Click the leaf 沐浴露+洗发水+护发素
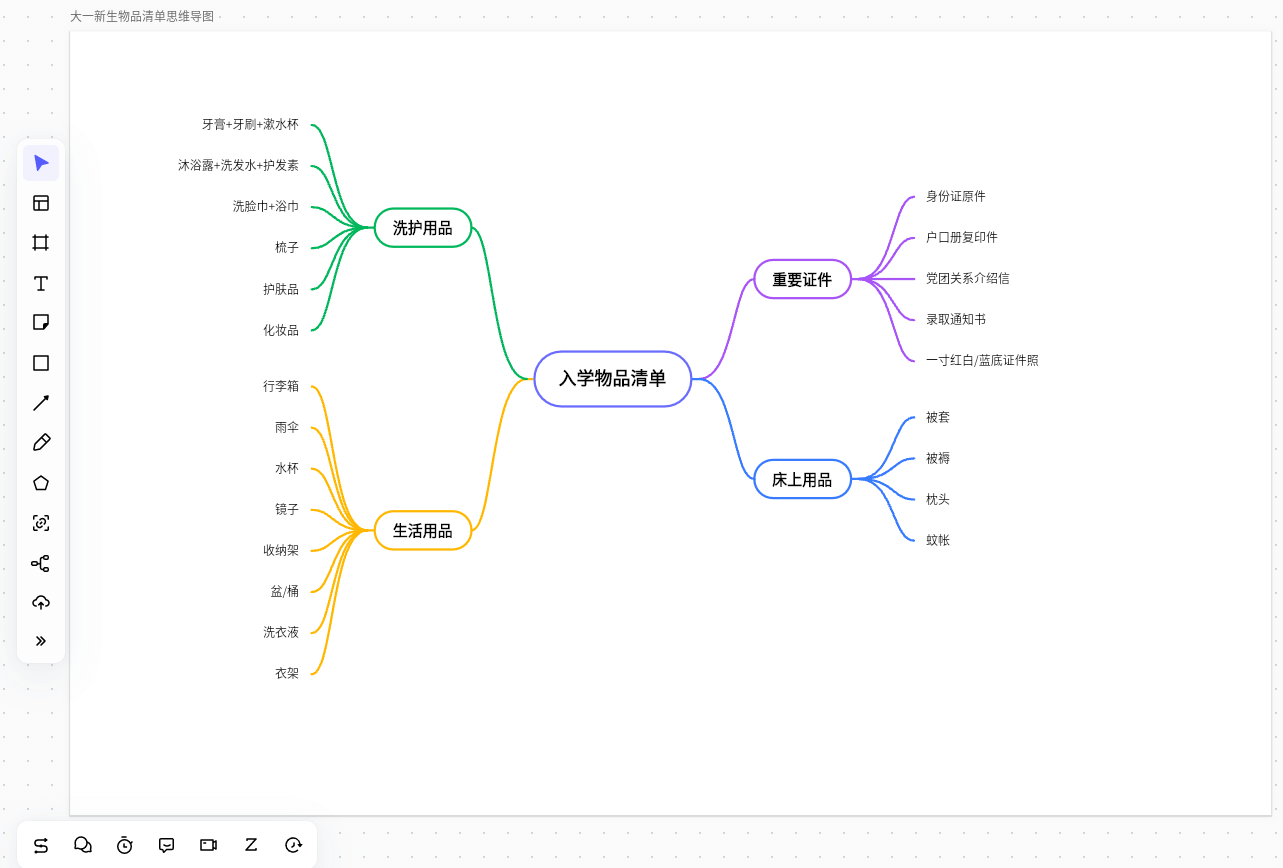The image size is (1283, 868). point(238,165)
